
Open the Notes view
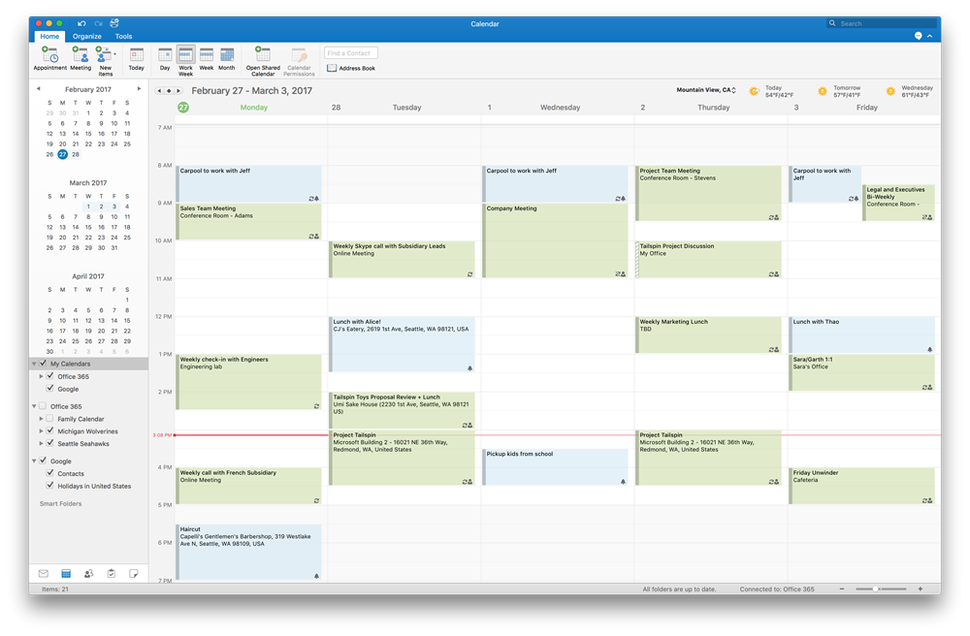135,573
